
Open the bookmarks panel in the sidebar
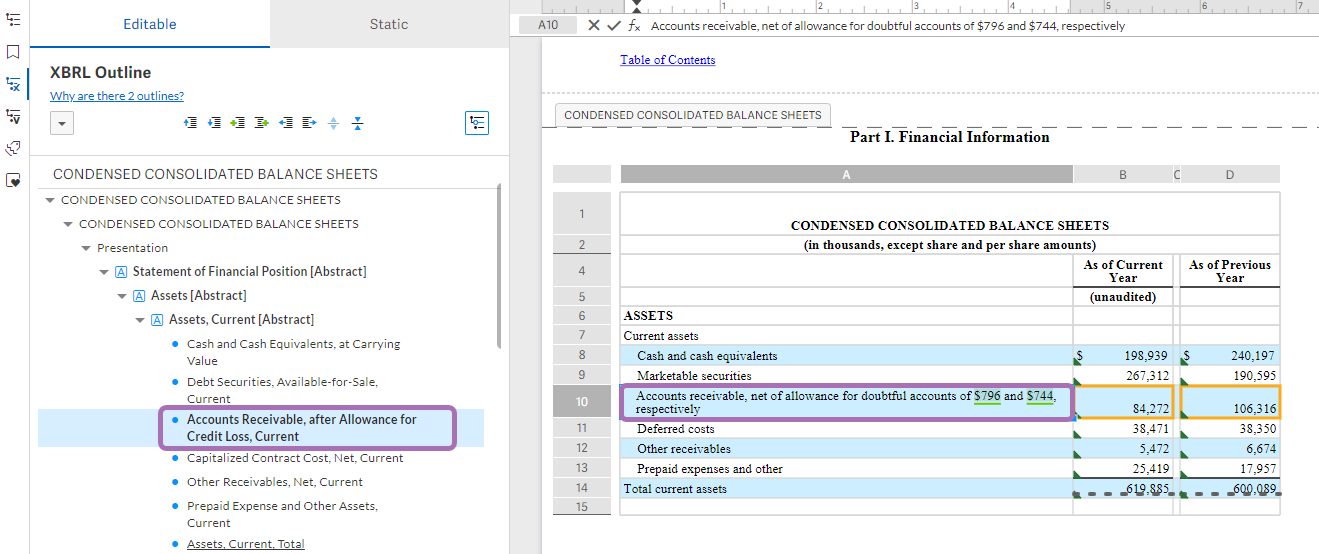[13, 51]
